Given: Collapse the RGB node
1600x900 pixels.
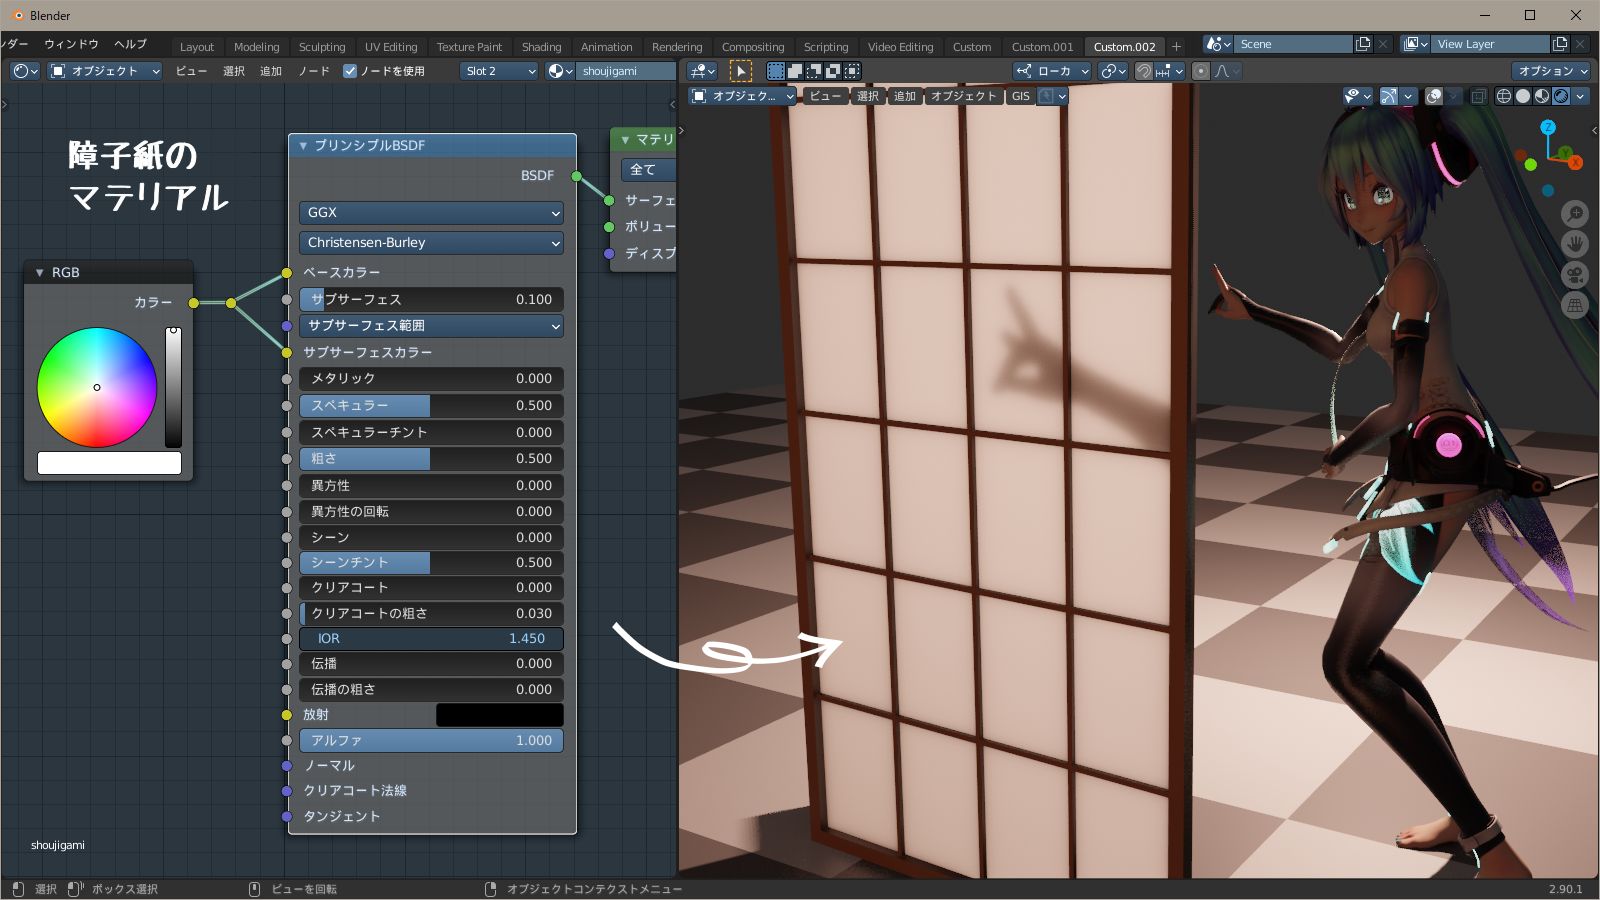Looking at the screenshot, I should (40, 272).
